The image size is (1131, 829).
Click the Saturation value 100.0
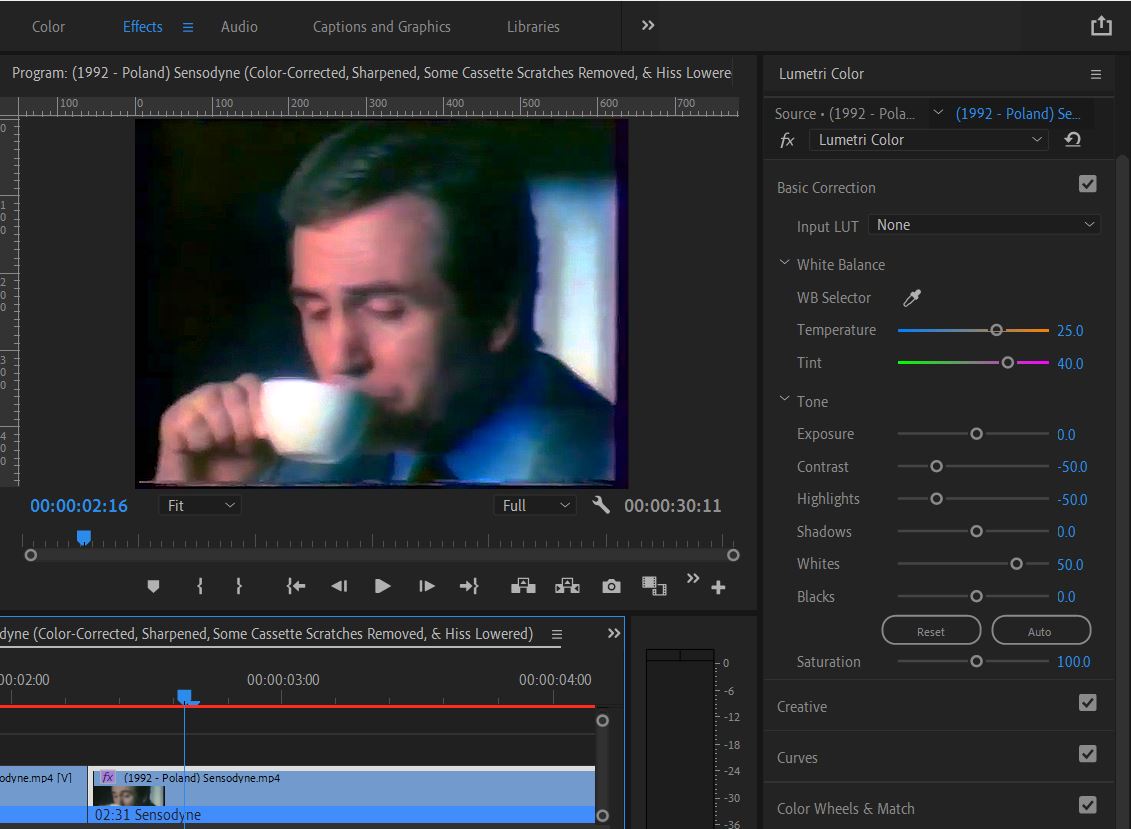[x=1073, y=662]
